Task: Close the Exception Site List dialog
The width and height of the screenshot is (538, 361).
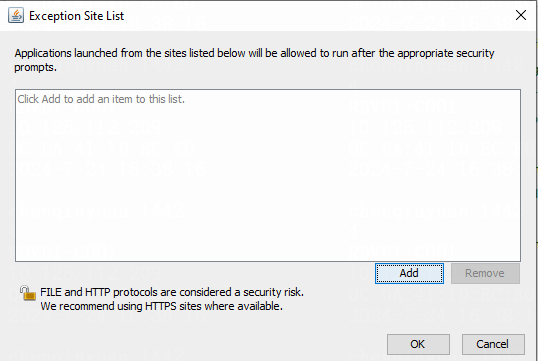Action: click(x=521, y=15)
